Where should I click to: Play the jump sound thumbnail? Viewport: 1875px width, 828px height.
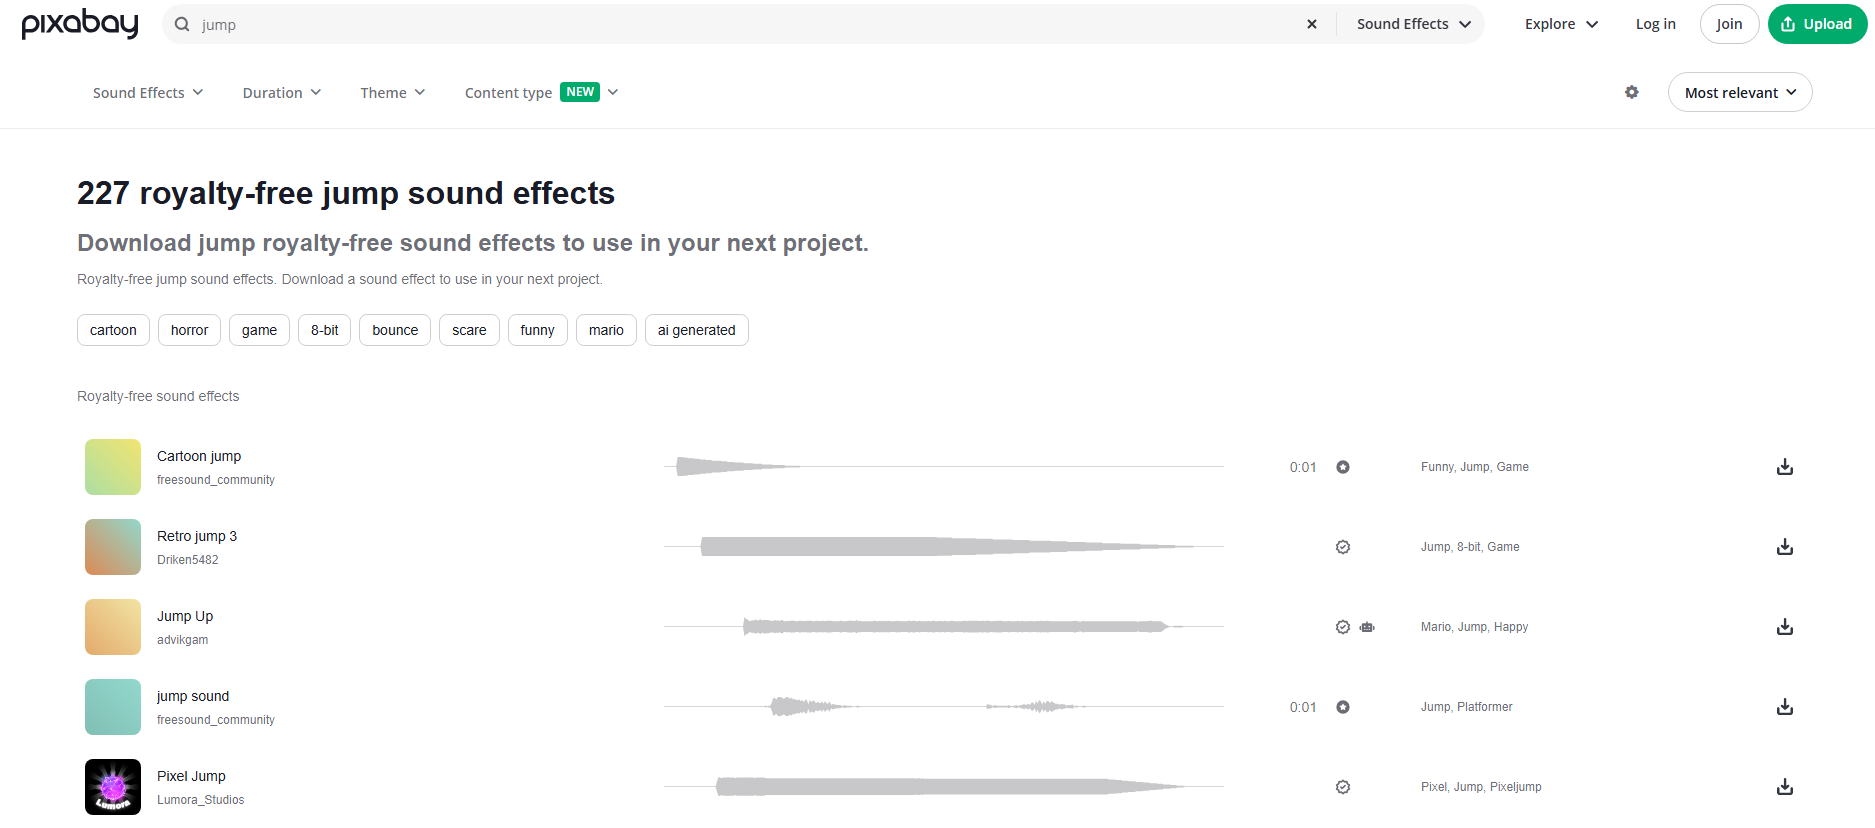pos(113,707)
